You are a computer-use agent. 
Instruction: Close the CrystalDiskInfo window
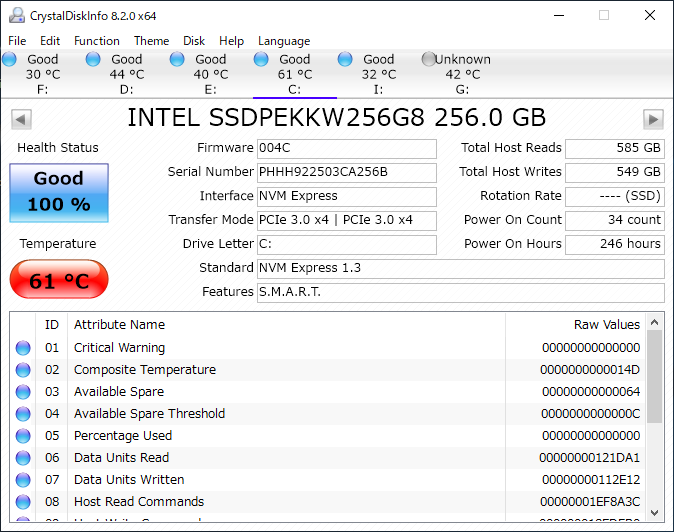650,15
